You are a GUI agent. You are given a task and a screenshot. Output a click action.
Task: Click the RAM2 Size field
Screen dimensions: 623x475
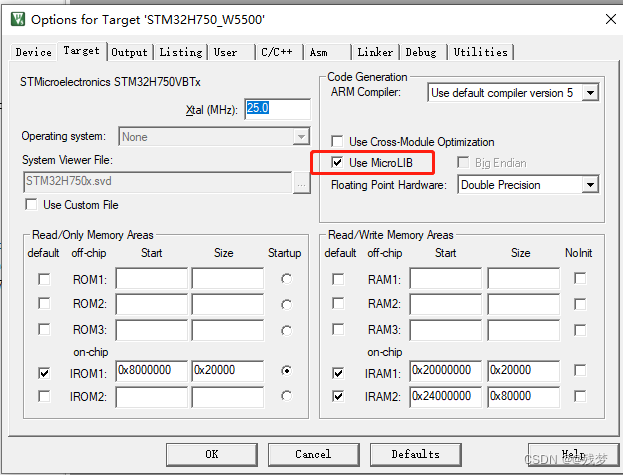pos(524,304)
